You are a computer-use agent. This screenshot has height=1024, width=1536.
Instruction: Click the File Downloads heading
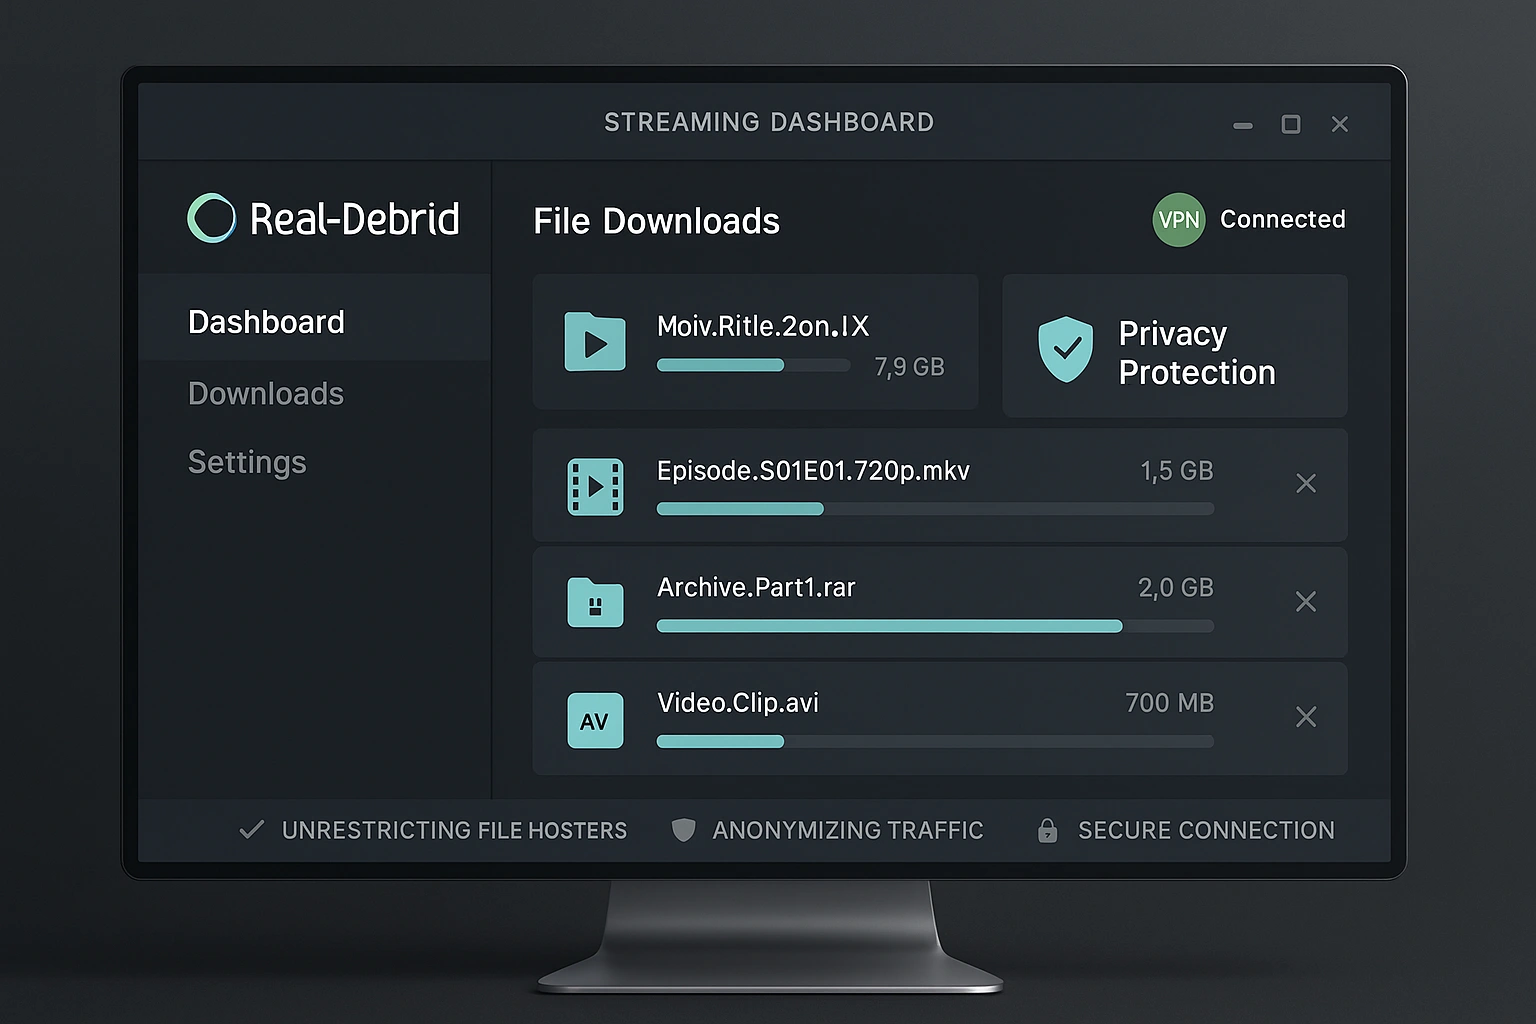(x=656, y=221)
